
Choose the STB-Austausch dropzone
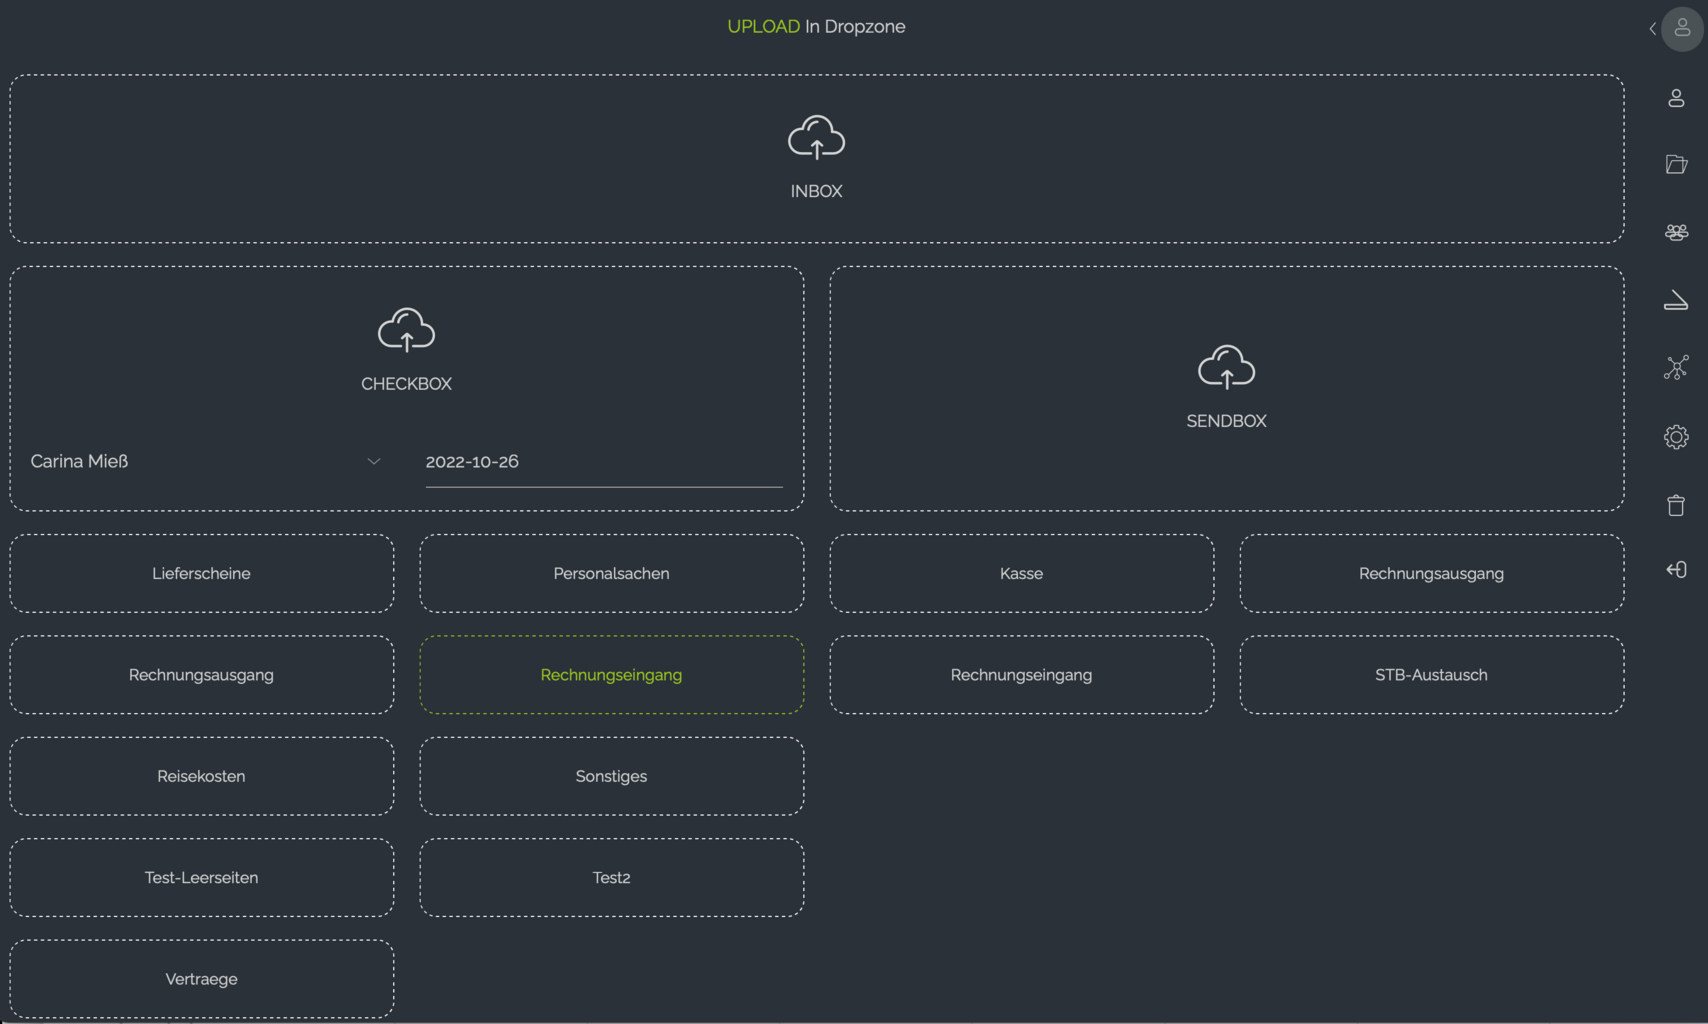point(1431,675)
